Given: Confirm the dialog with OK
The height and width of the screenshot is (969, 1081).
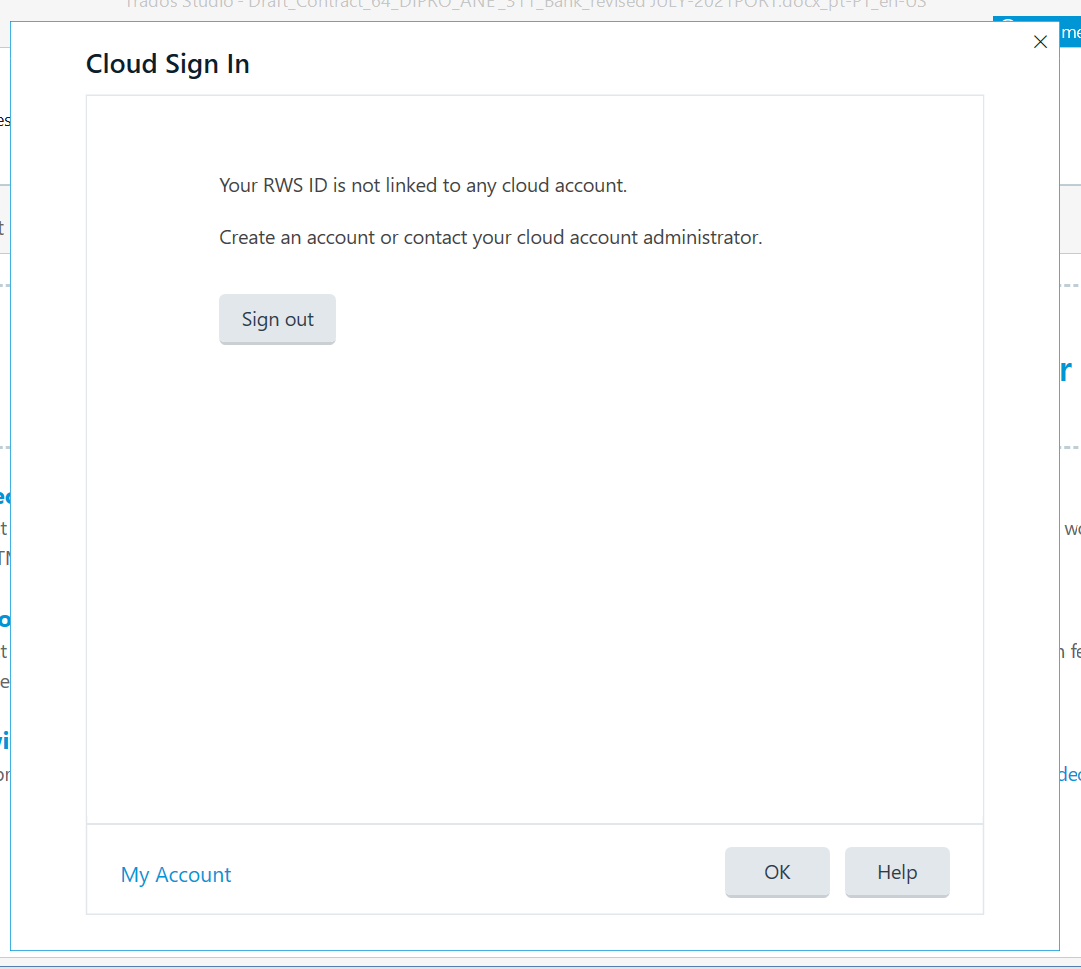Looking at the screenshot, I should [x=777, y=872].
